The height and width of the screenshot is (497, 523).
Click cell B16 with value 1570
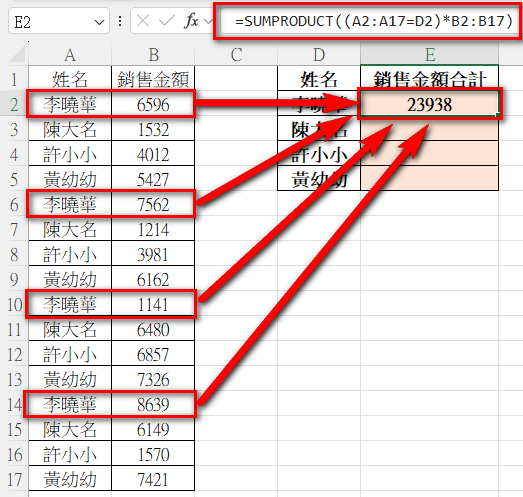point(153,454)
